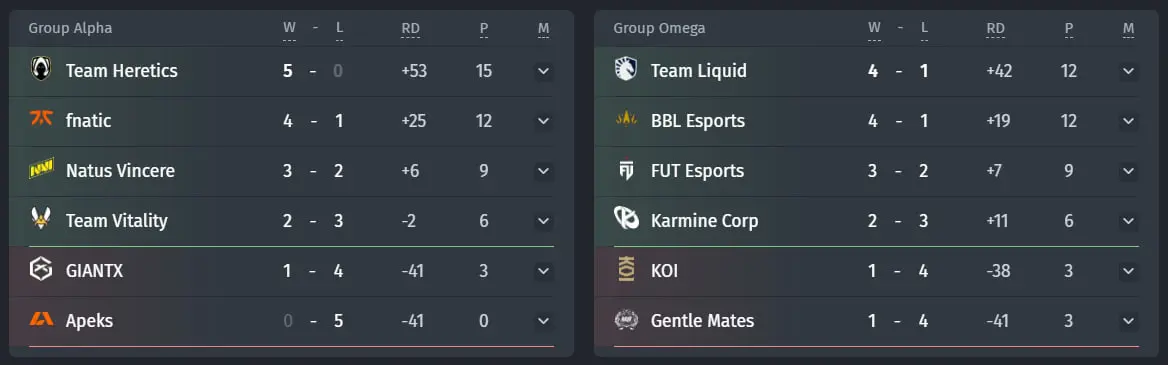Open the FUT Esports team link
Image resolution: width=1168 pixels, height=365 pixels.
point(697,171)
